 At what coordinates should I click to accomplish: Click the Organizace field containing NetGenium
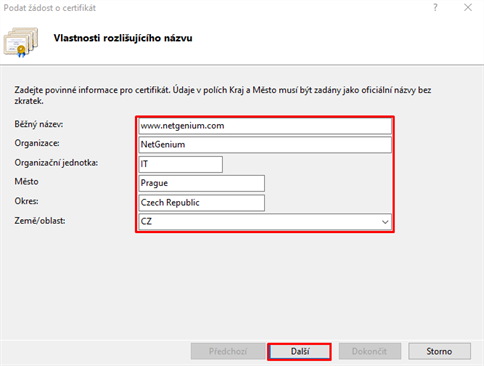pyautogui.click(x=265, y=145)
